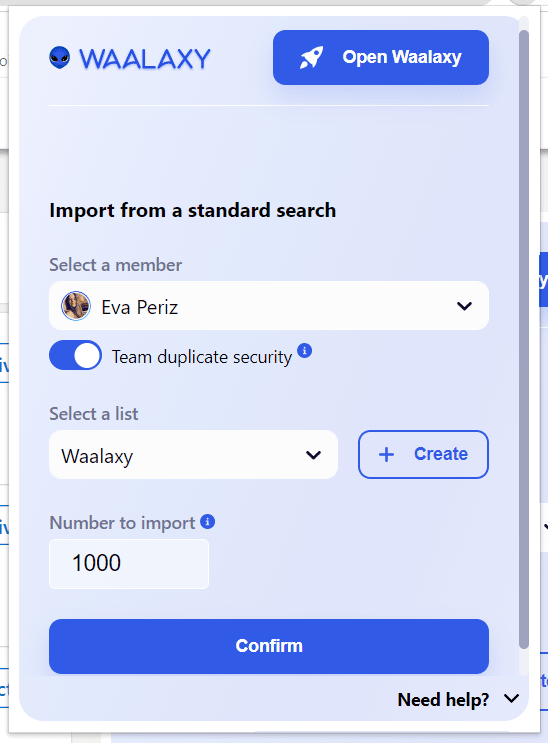
Task: Click Eva Periz's profile avatar
Action: coord(76,306)
